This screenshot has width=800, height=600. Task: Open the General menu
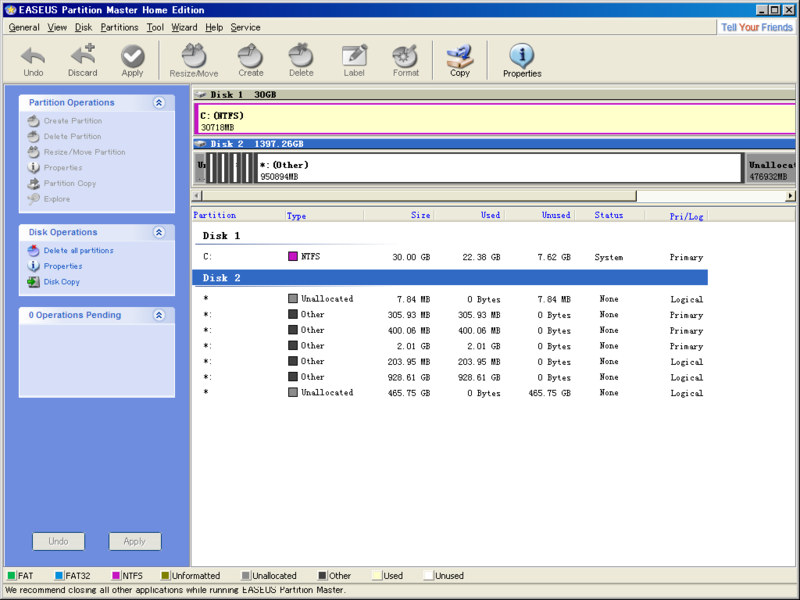pyautogui.click(x=23, y=28)
